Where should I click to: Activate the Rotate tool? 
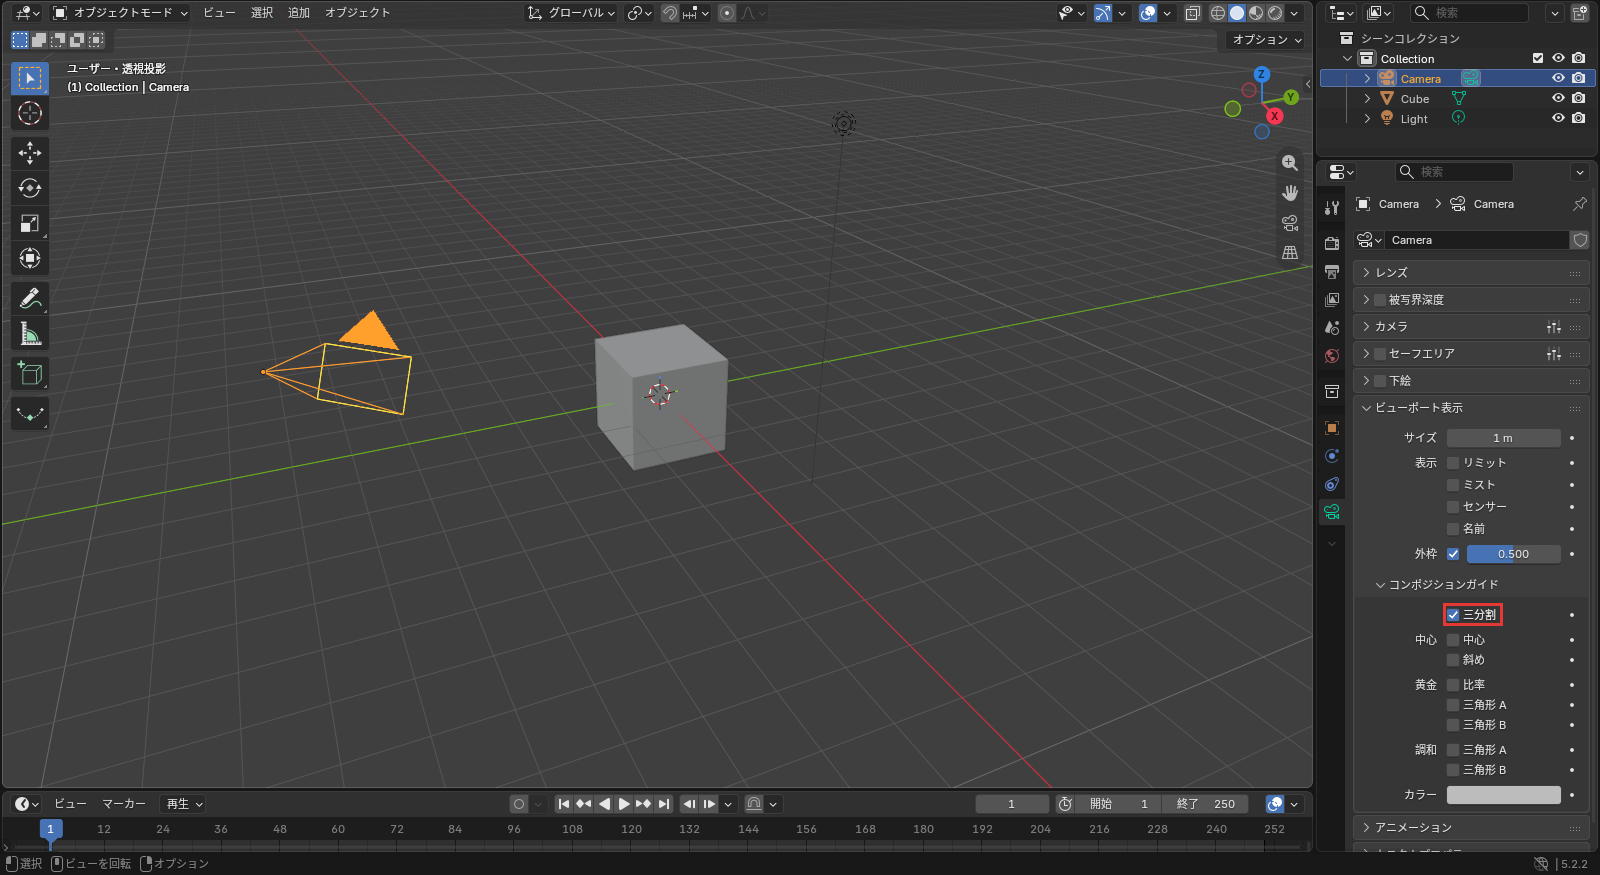click(x=30, y=188)
